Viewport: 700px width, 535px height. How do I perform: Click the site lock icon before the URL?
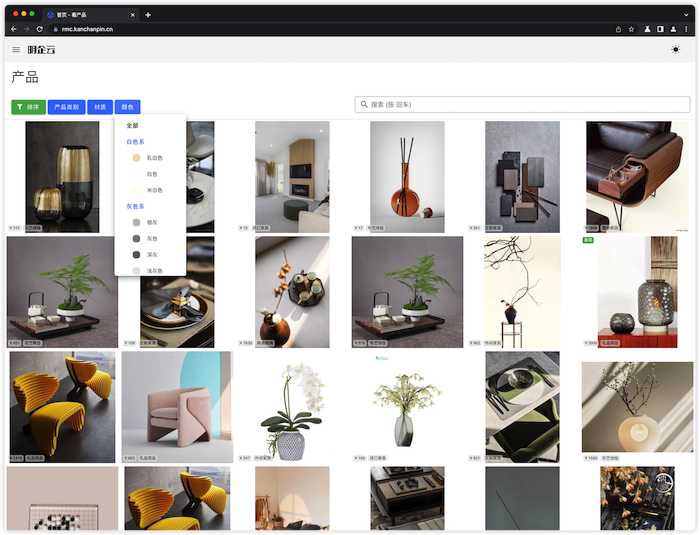[56, 29]
